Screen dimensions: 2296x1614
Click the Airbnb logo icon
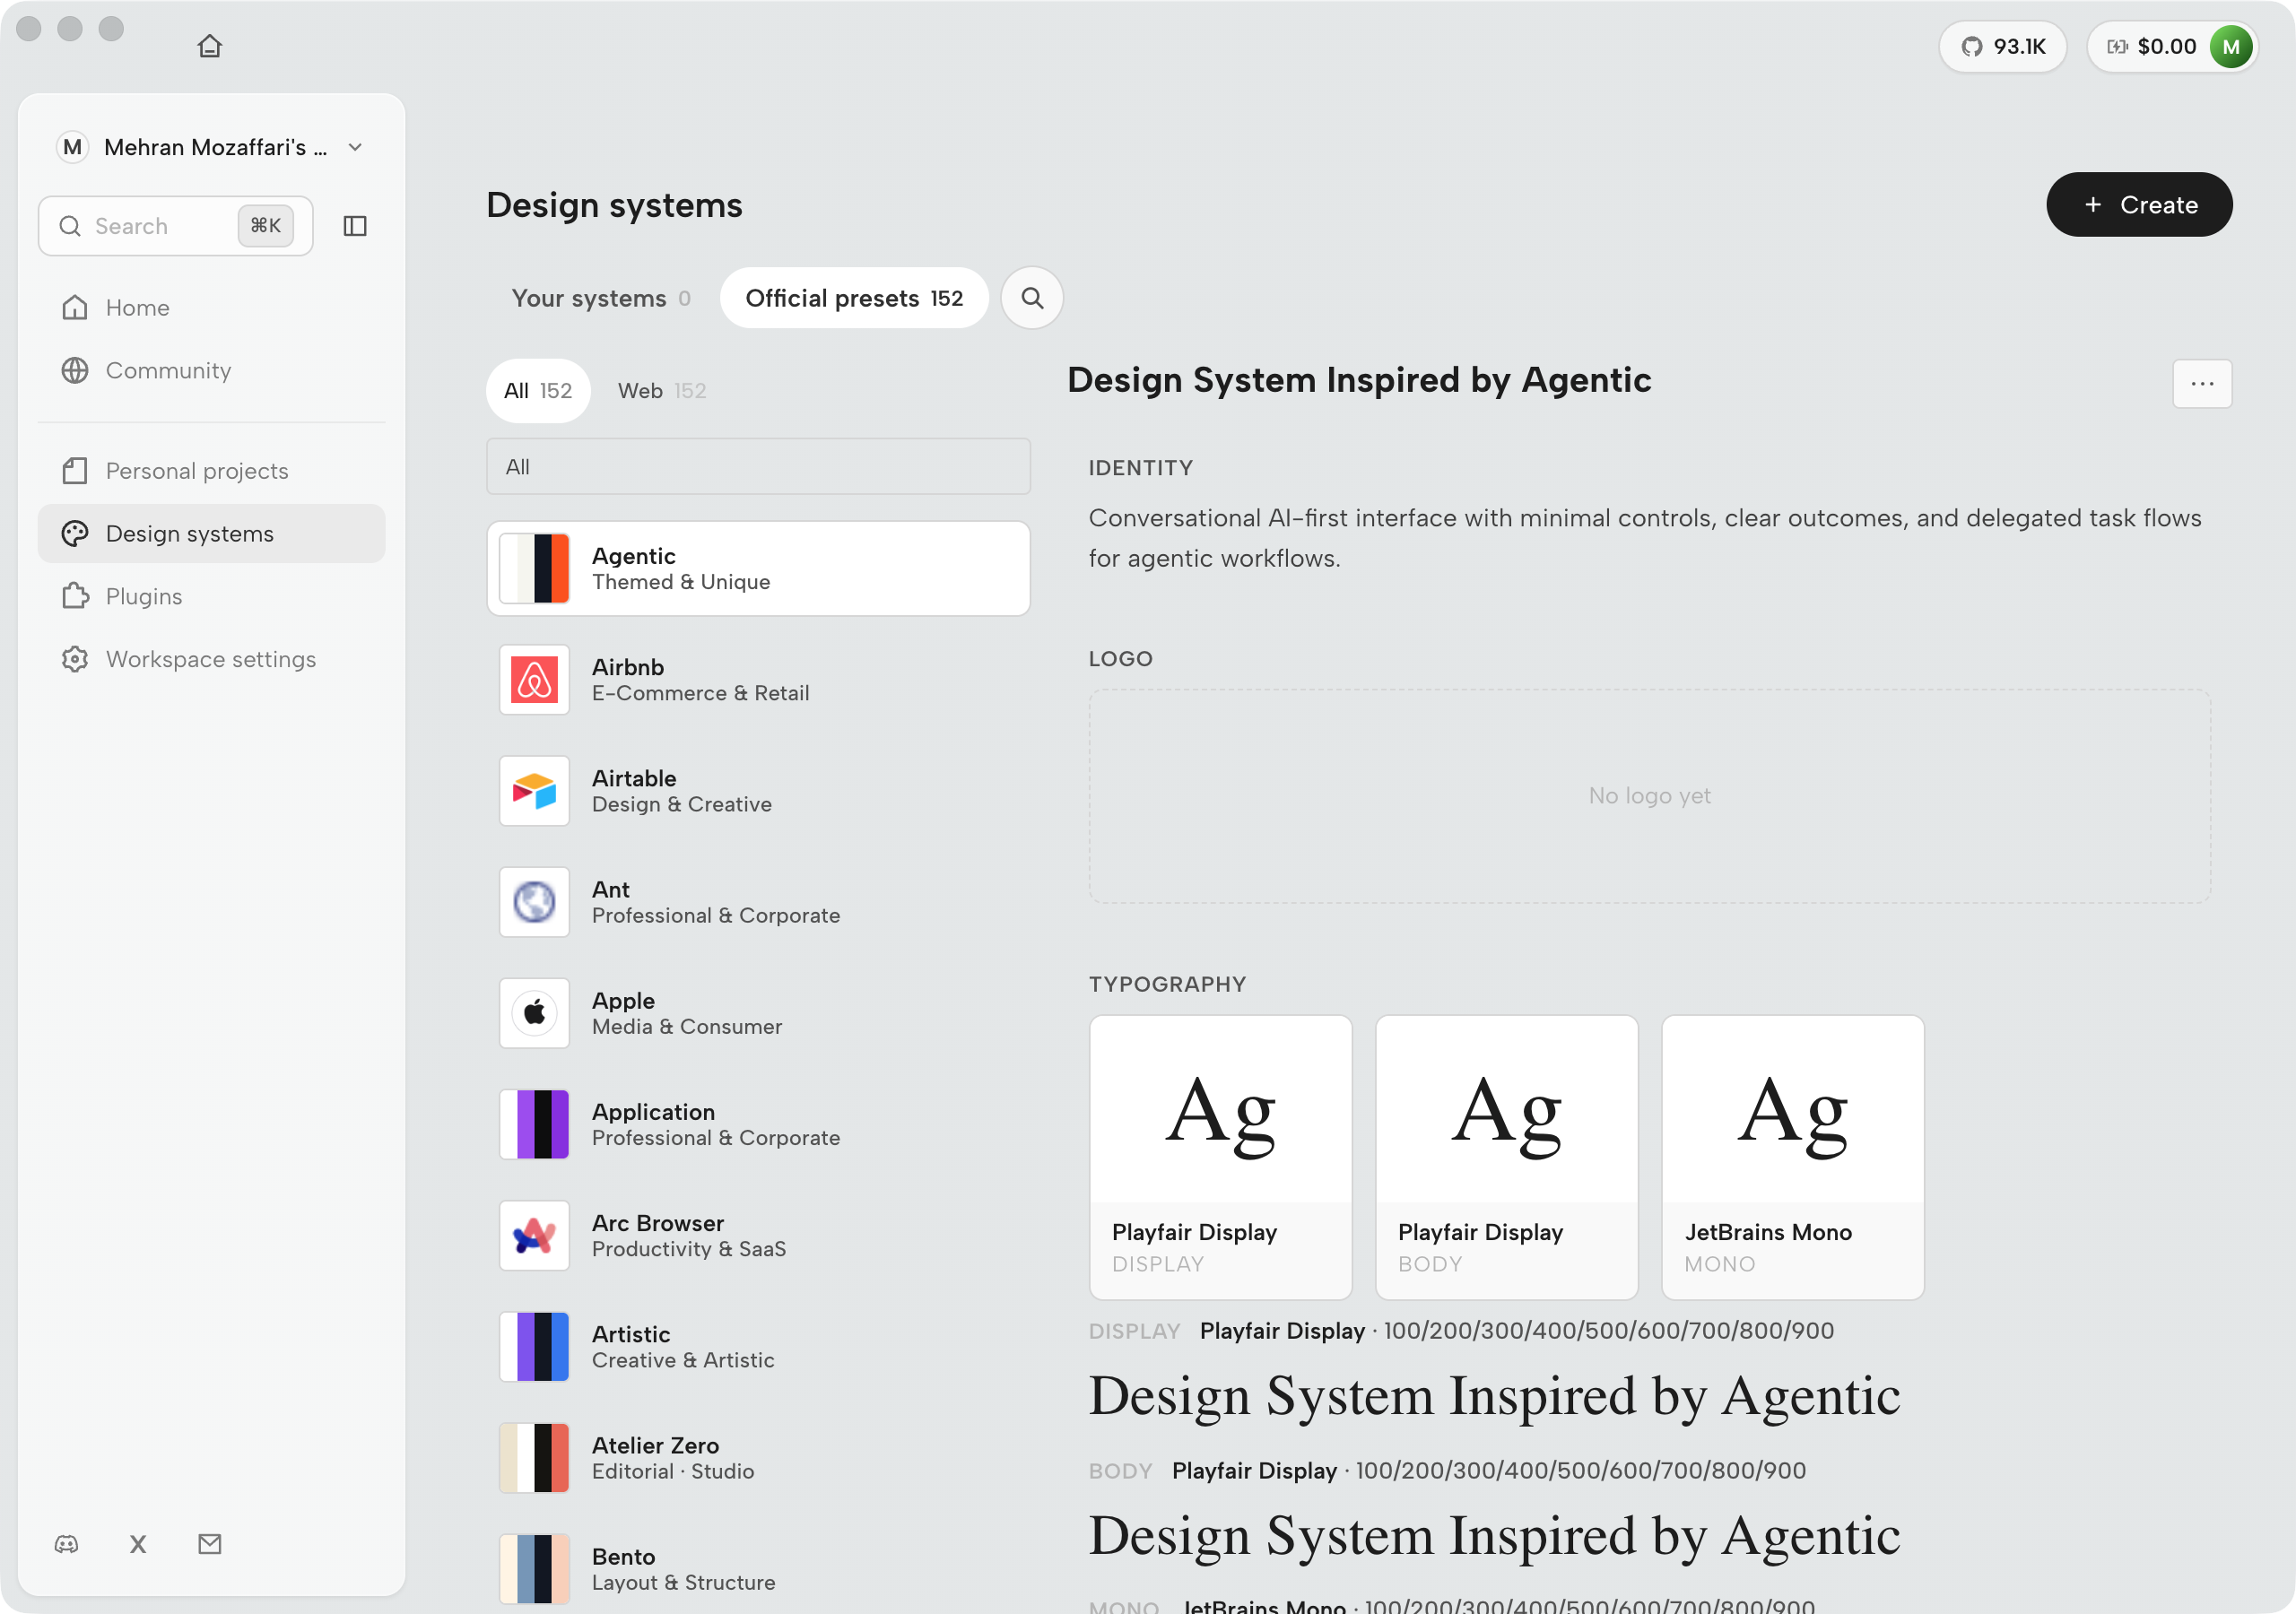point(534,680)
